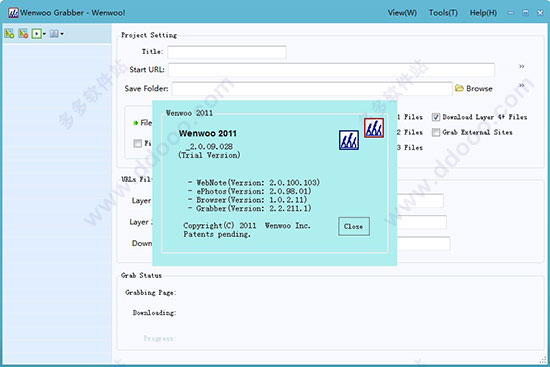Open the View(W) menu
Screen dimensions: 550x367
[402, 13]
